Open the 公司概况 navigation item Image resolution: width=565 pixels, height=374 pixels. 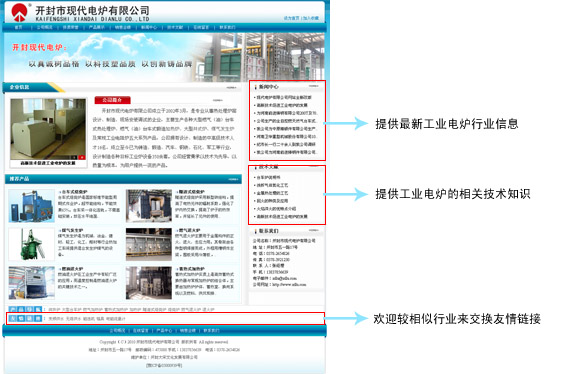pos(44,27)
